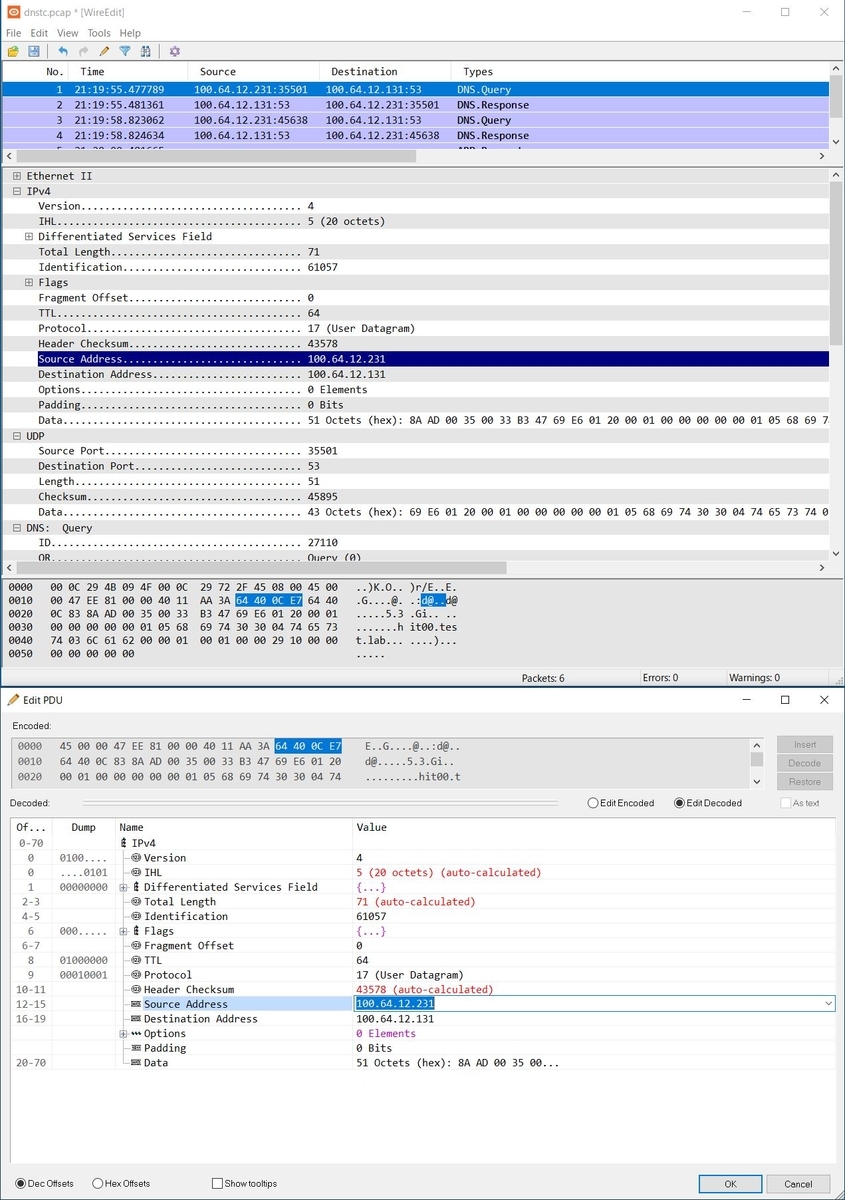The image size is (845, 1200).
Task: Expand Flags node in Edit PDU
Action: point(124,931)
